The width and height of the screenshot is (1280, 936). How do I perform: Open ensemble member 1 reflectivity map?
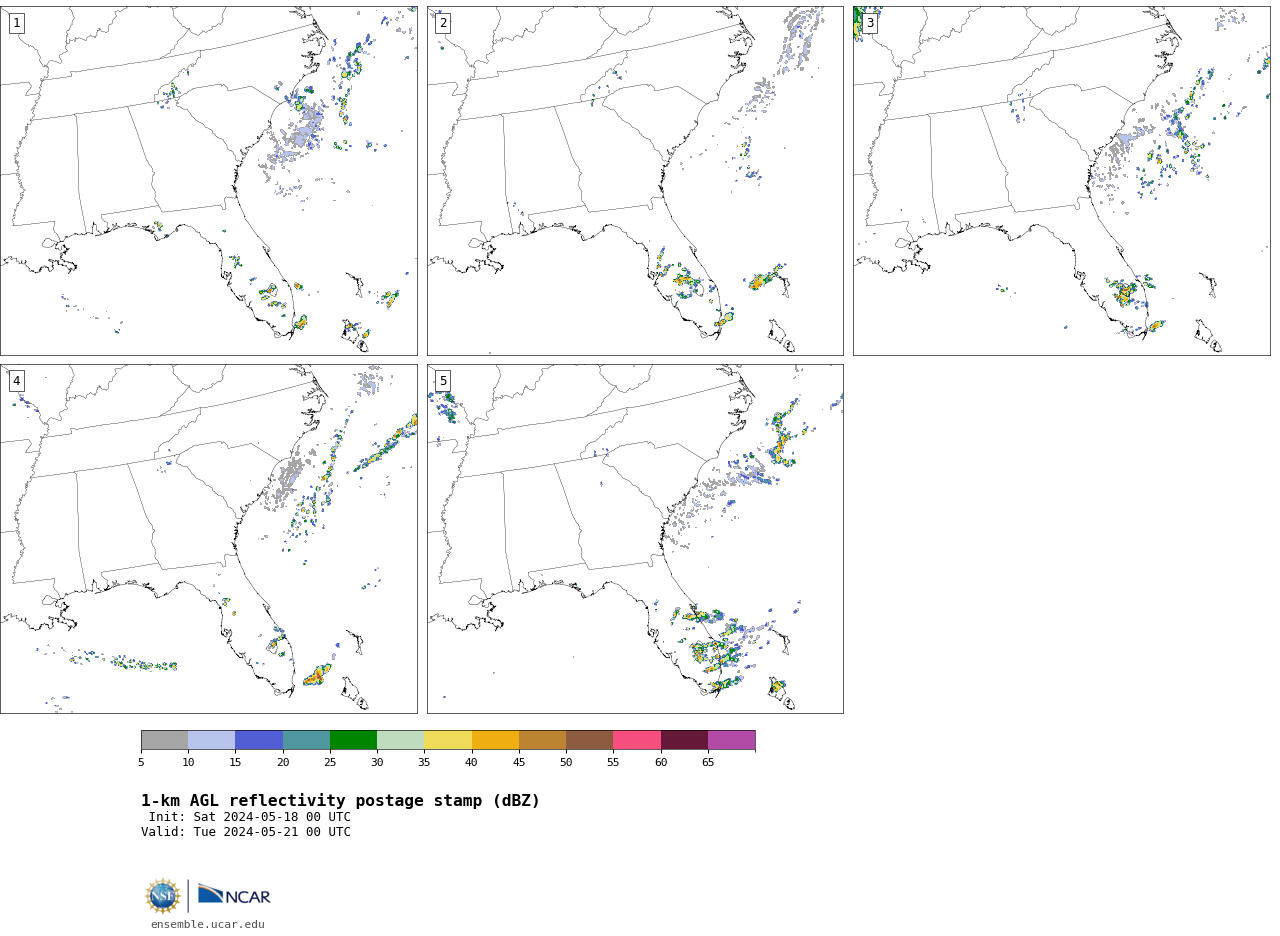point(209,181)
